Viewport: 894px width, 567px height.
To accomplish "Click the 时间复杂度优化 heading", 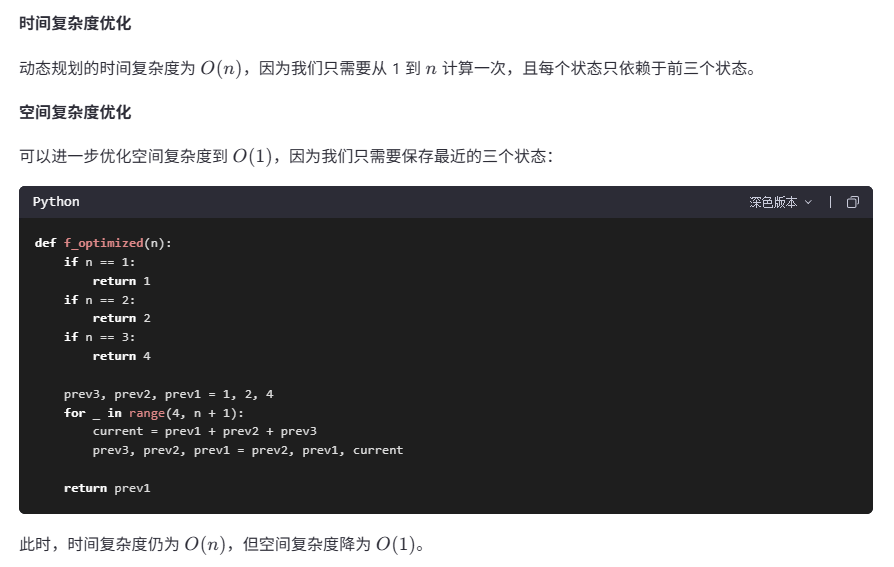I will [75, 23].
